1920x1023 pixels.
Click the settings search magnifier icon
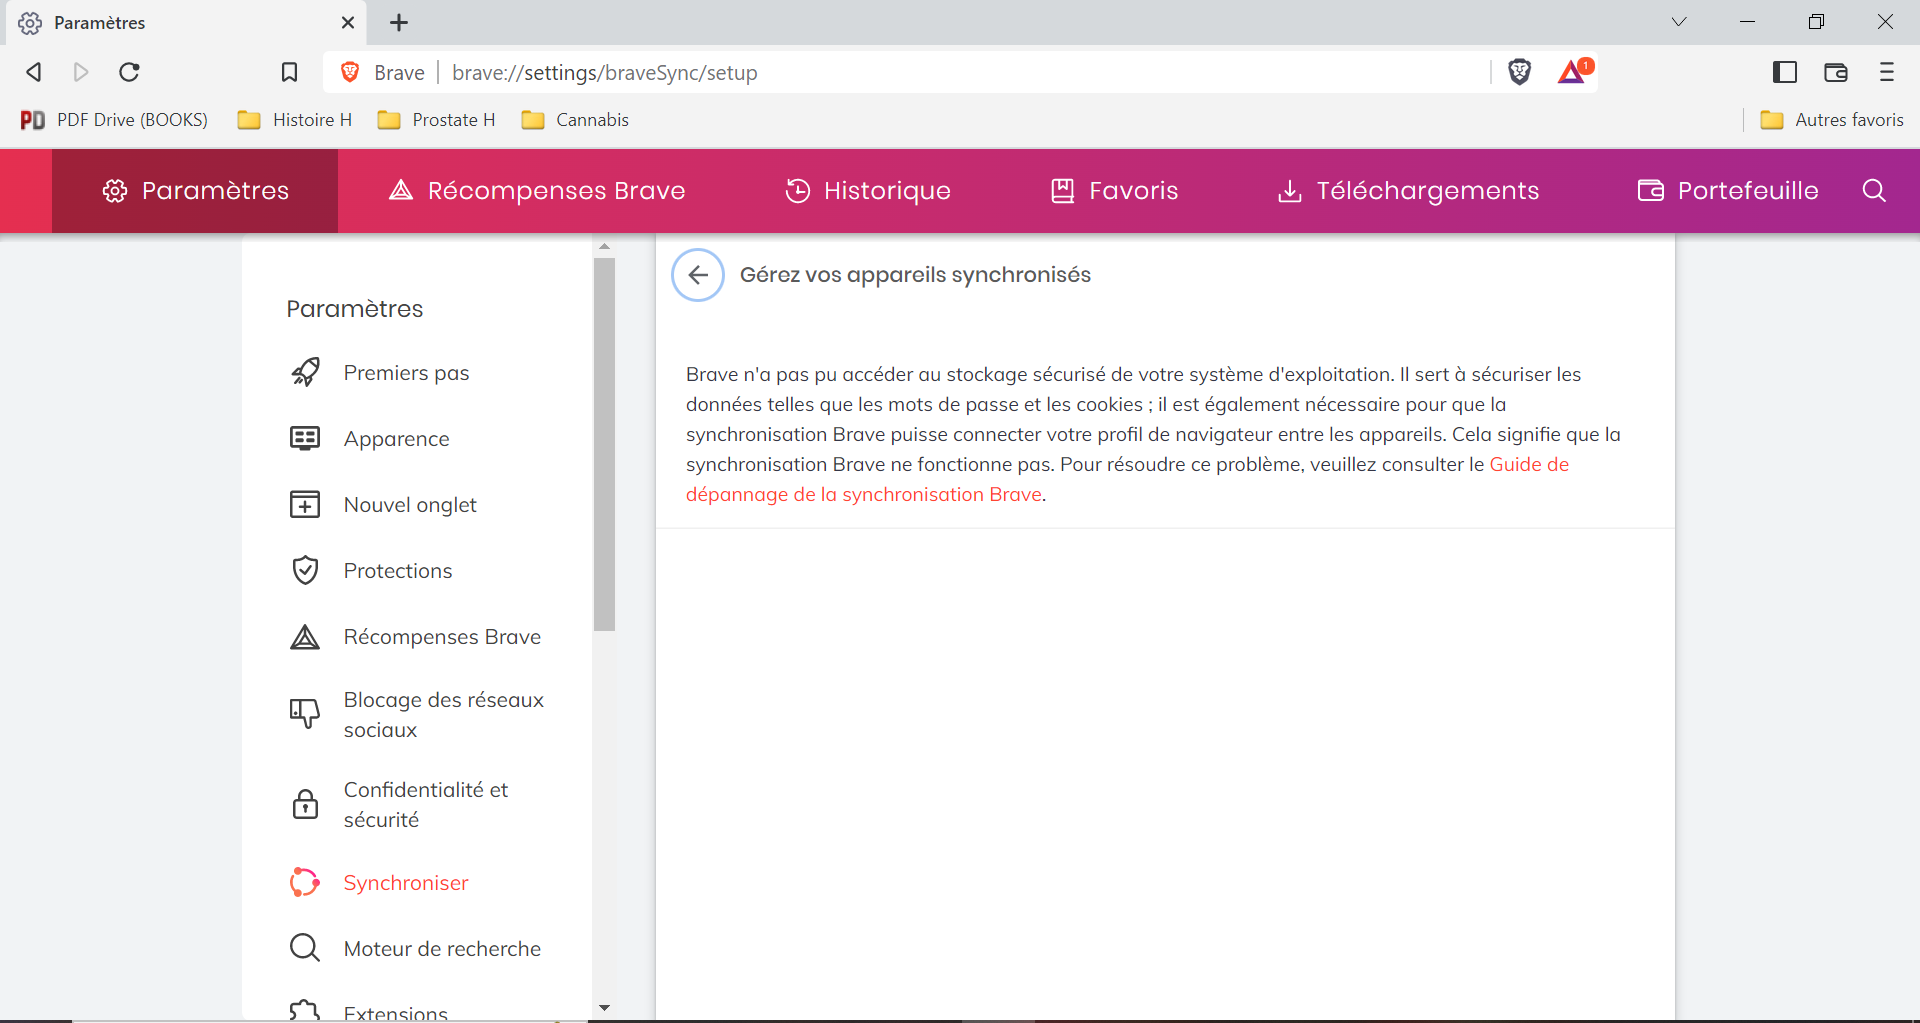point(1874,191)
